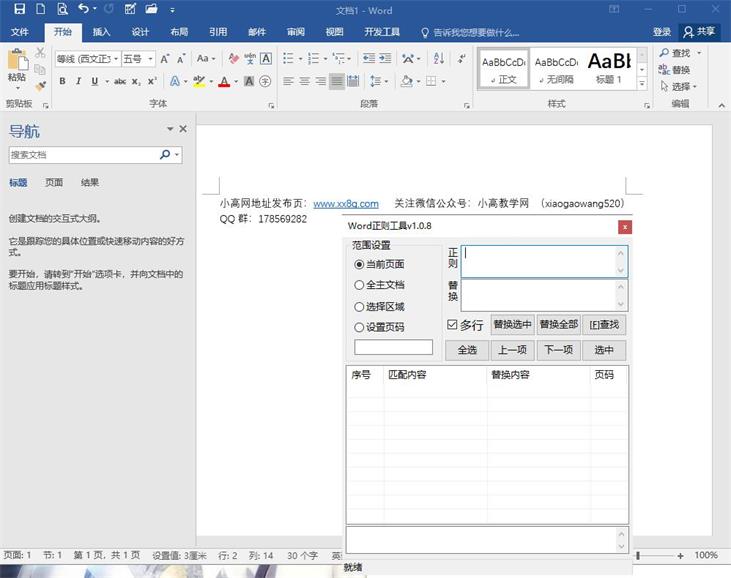Click the Sort A-Z icon
Viewport: 731px width, 578px height.
[x=439, y=58]
